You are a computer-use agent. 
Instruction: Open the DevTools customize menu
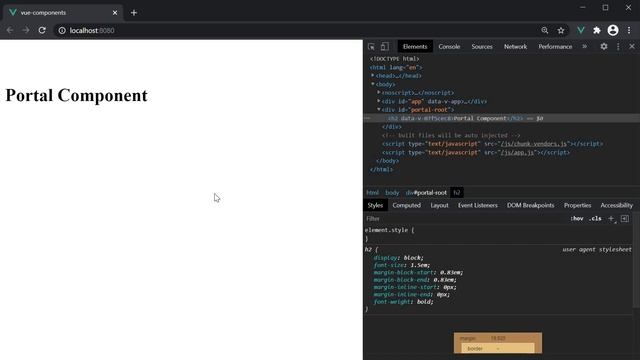(618, 47)
